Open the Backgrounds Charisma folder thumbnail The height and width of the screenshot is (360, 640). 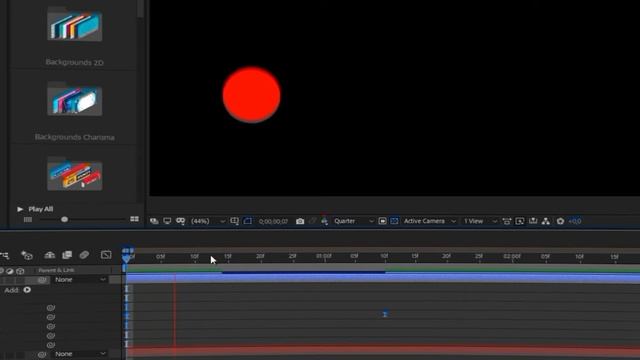[74, 100]
